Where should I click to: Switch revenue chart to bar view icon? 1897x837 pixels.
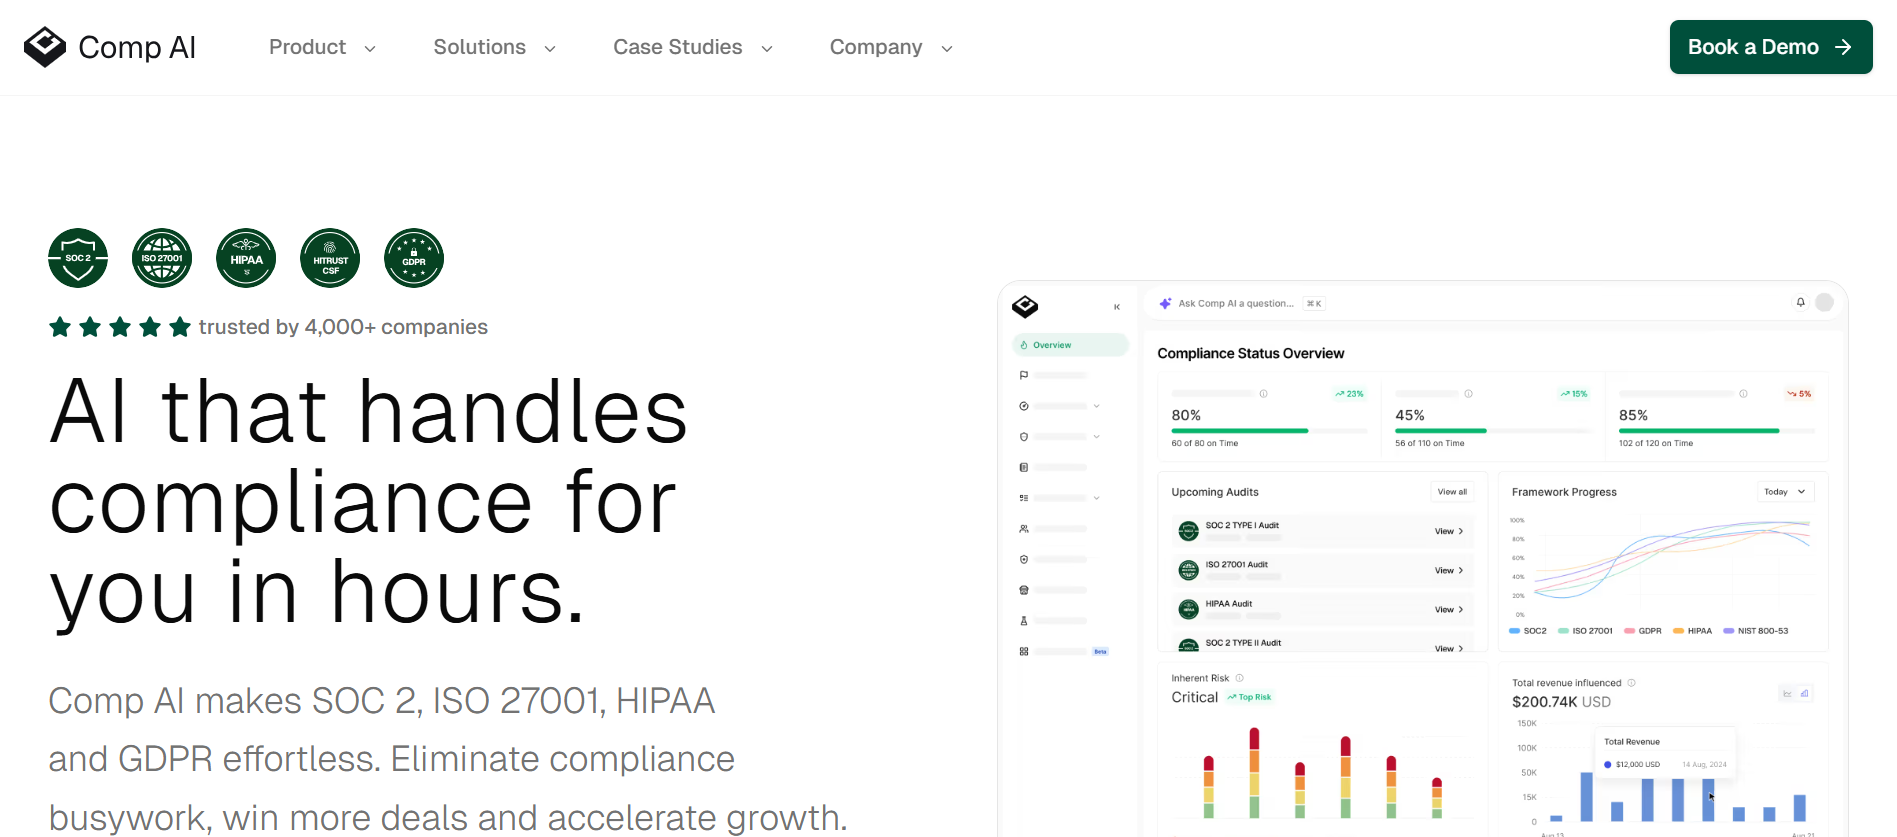[1805, 693]
